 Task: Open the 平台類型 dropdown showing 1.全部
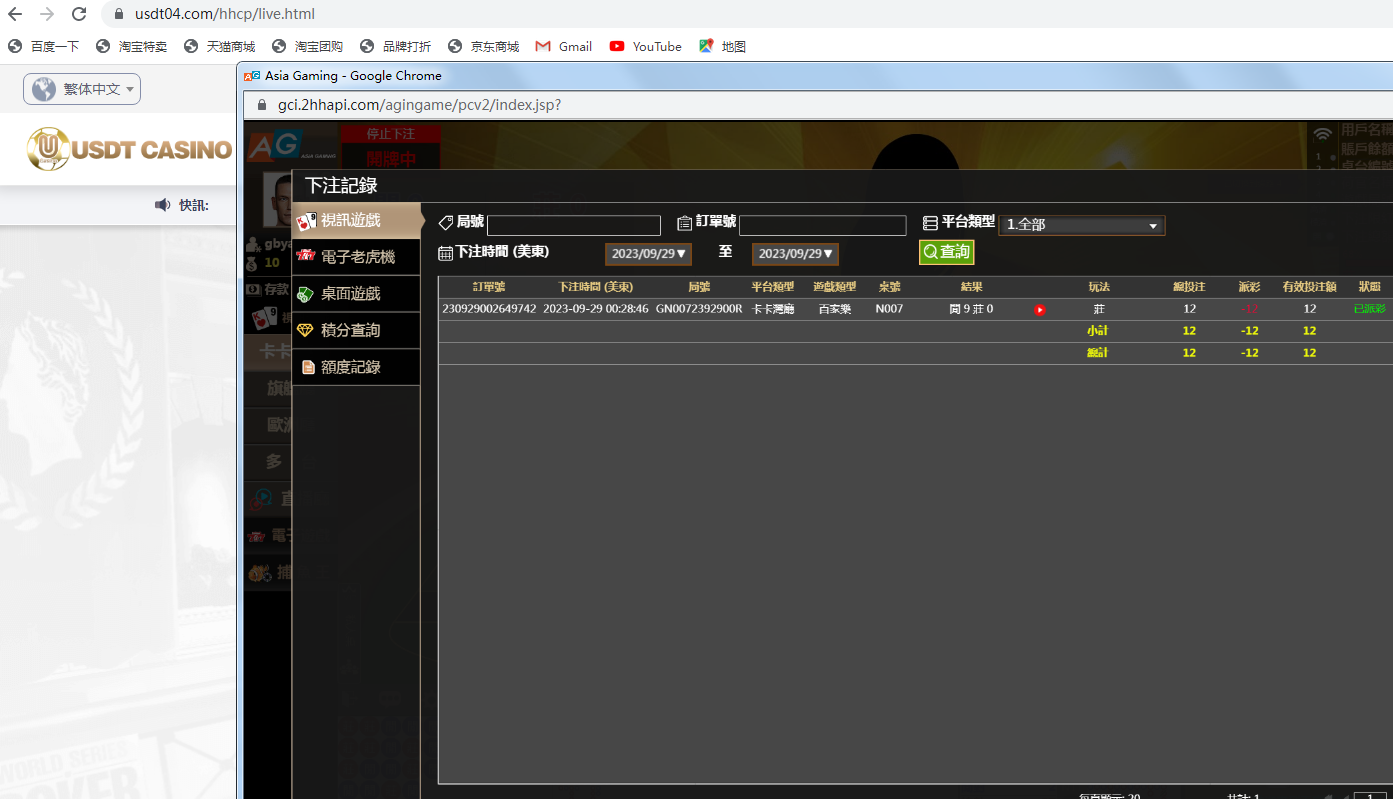click(x=1081, y=225)
